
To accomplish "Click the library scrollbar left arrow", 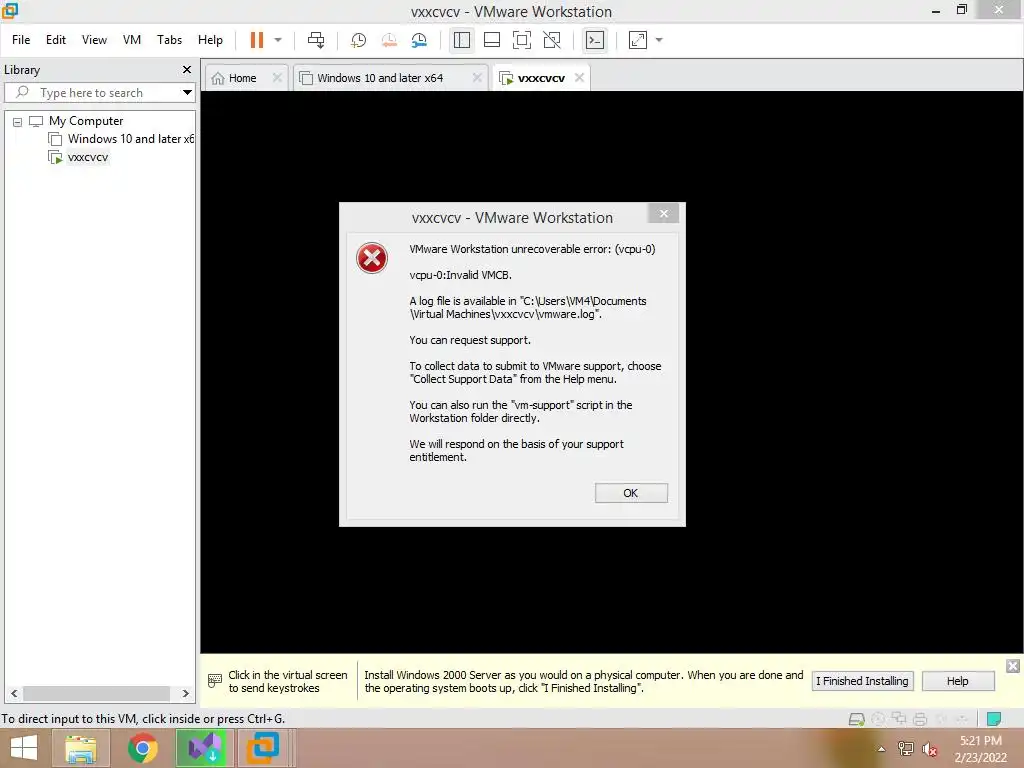I will [x=14, y=694].
